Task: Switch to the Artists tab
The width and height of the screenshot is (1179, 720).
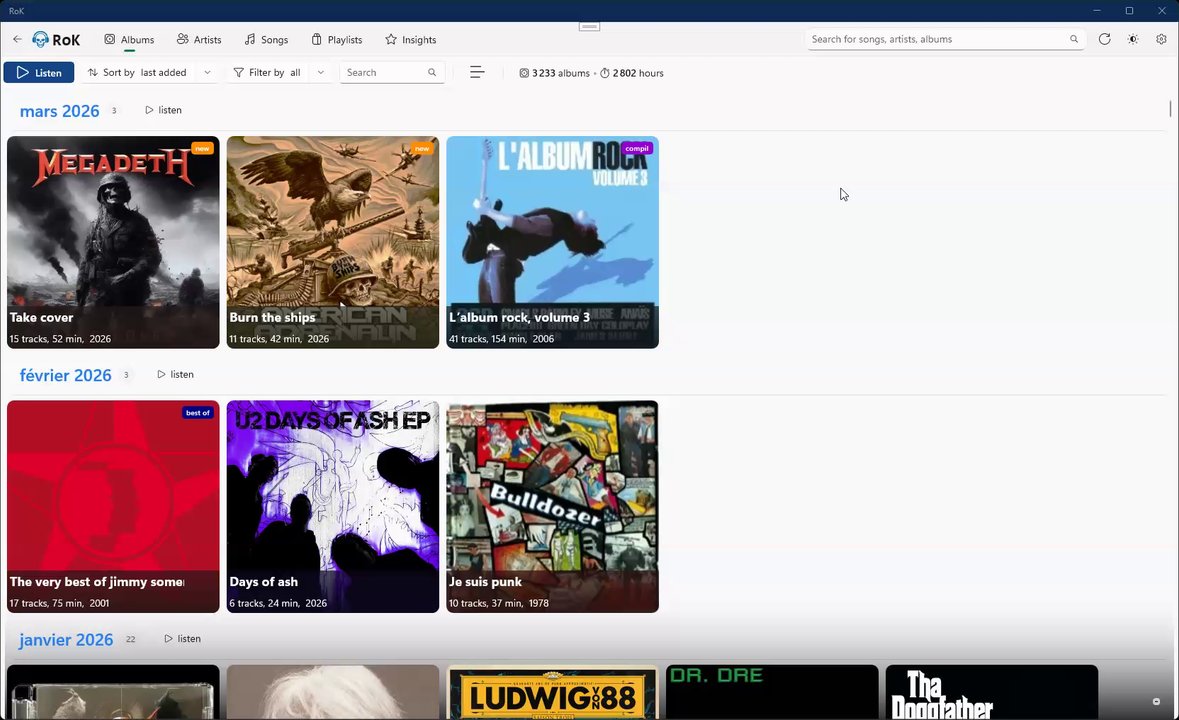Action: (x=199, y=40)
